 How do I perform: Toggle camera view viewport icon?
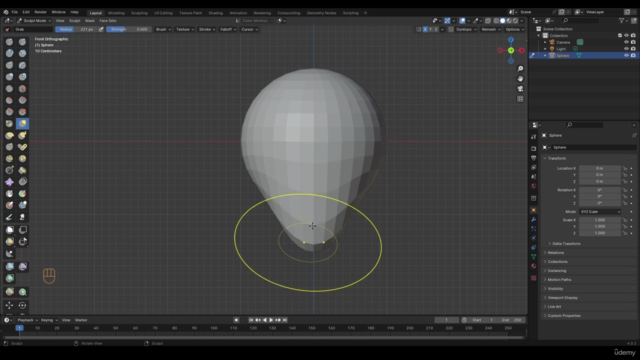520,89
